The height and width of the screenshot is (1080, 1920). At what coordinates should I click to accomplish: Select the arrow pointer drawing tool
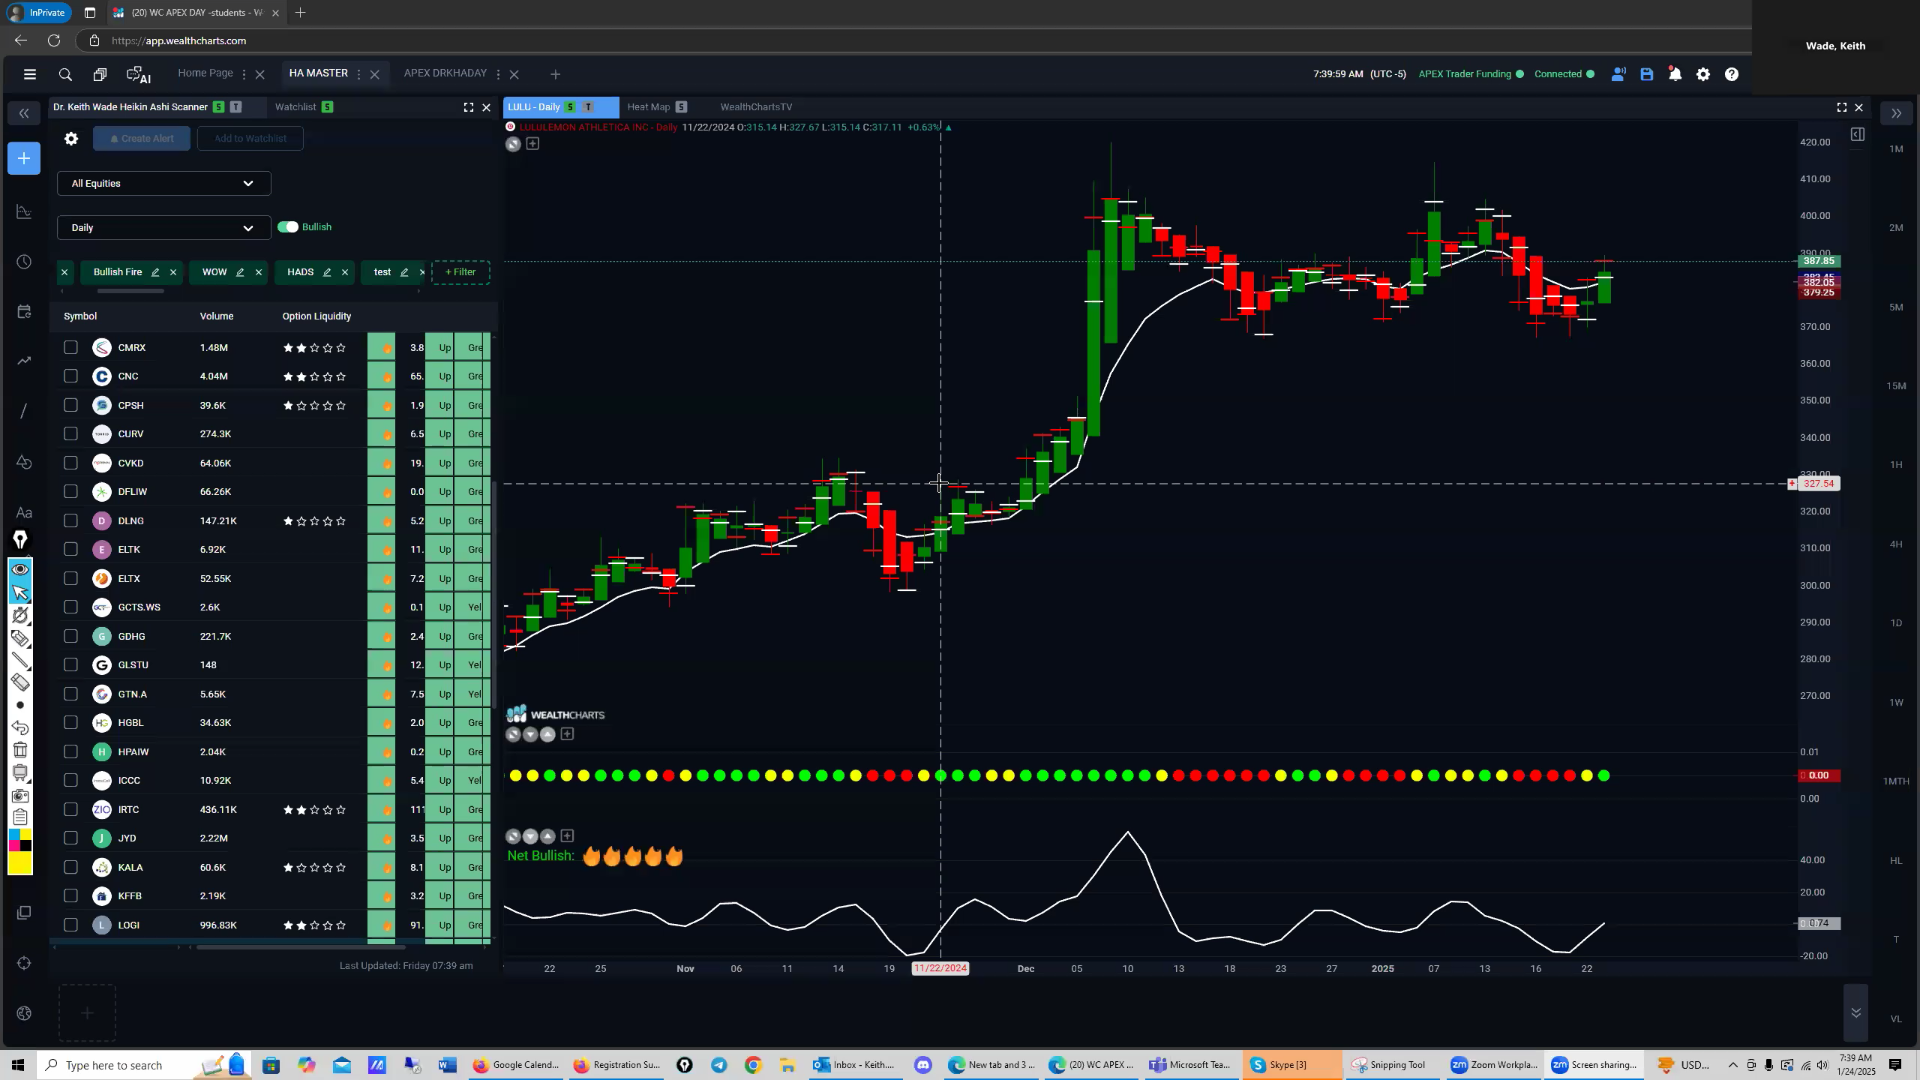(20, 593)
